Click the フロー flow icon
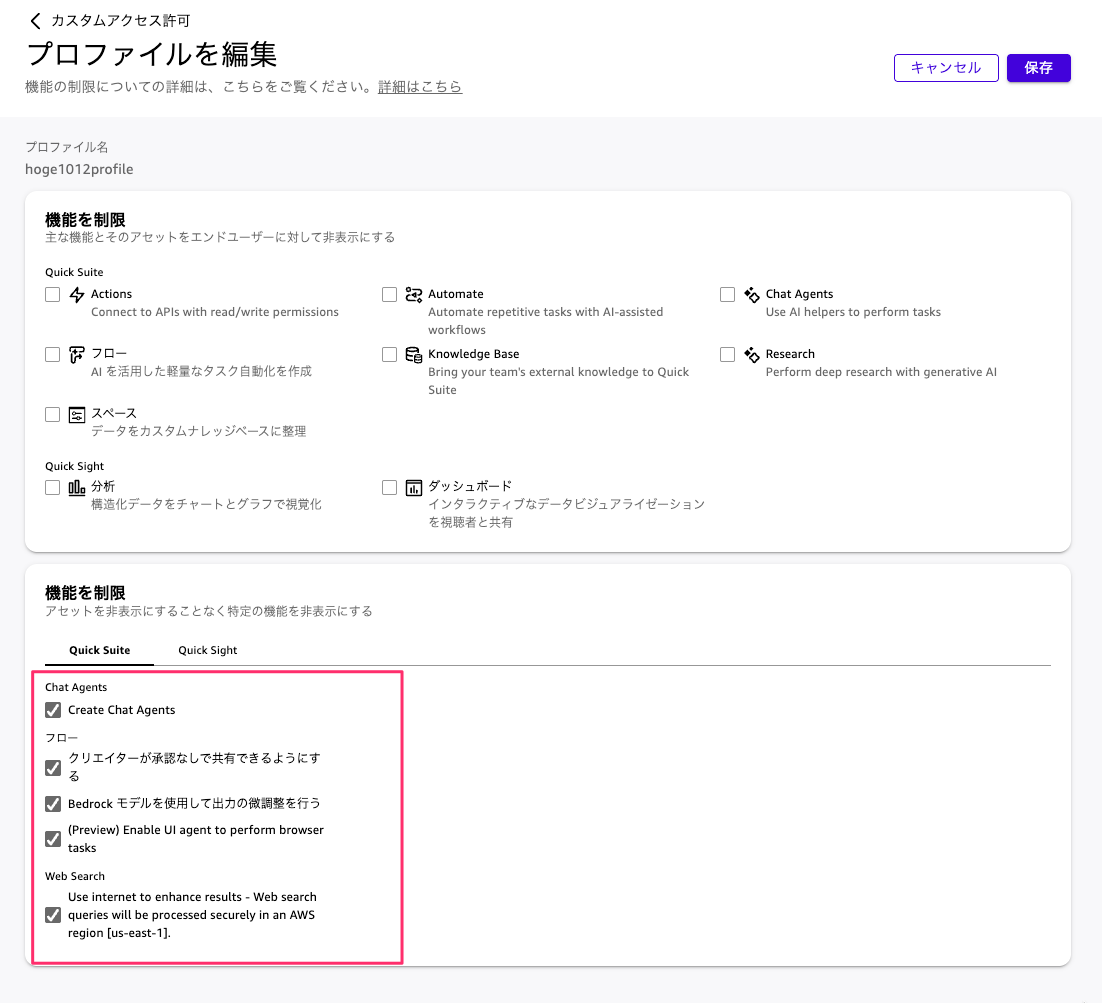This screenshot has height=1003, width=1102. 77,355
